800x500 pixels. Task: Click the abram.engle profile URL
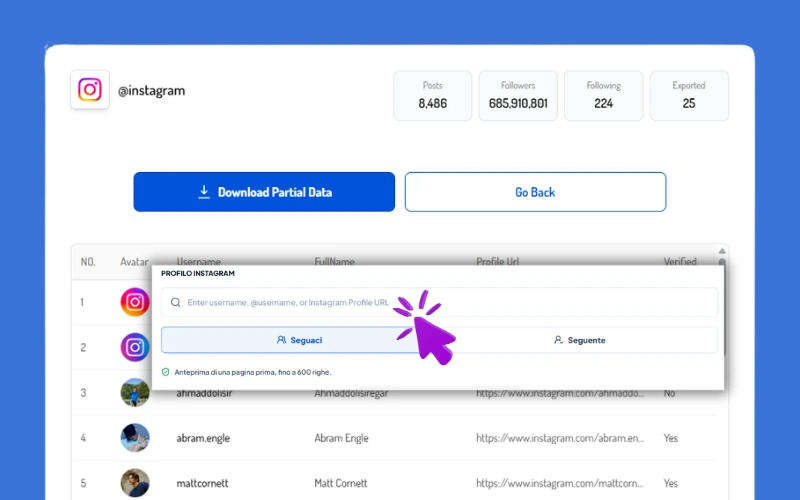[x=560, y=438]
